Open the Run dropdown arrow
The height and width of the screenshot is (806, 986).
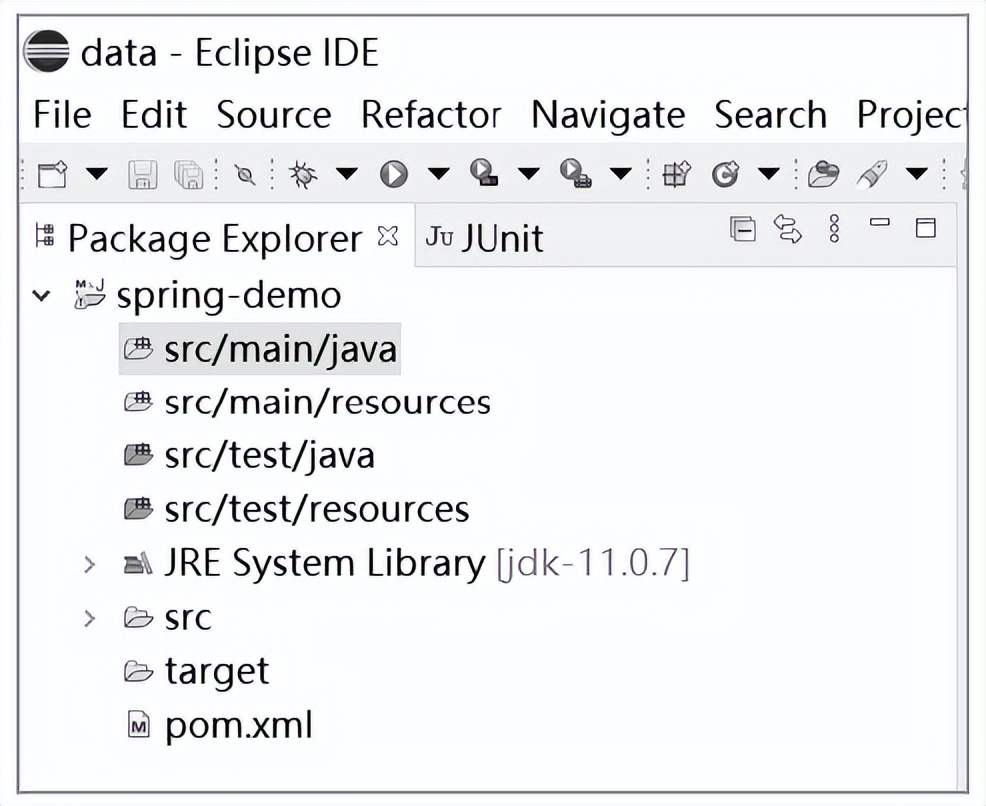point(438,173)
